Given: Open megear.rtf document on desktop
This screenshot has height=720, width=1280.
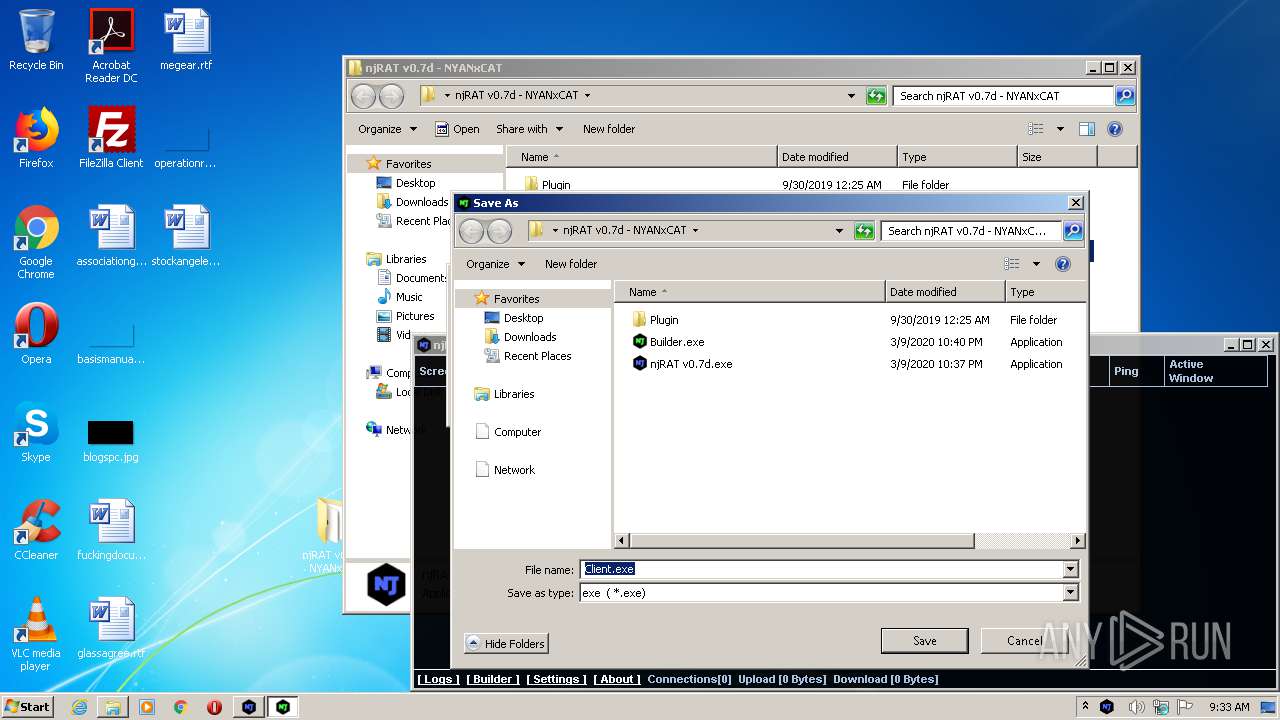Looking at the screenshot, I should tap(187, 40).
